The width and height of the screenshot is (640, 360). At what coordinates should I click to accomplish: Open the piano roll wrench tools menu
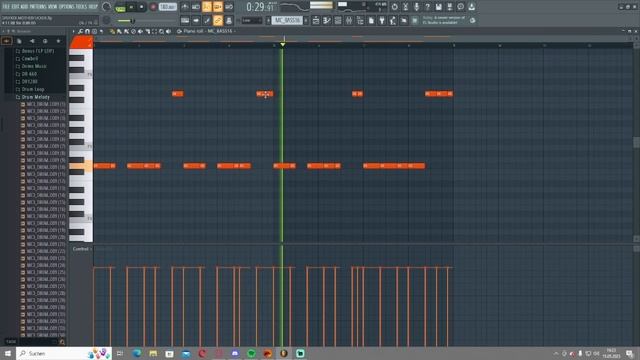pos(80,31)
